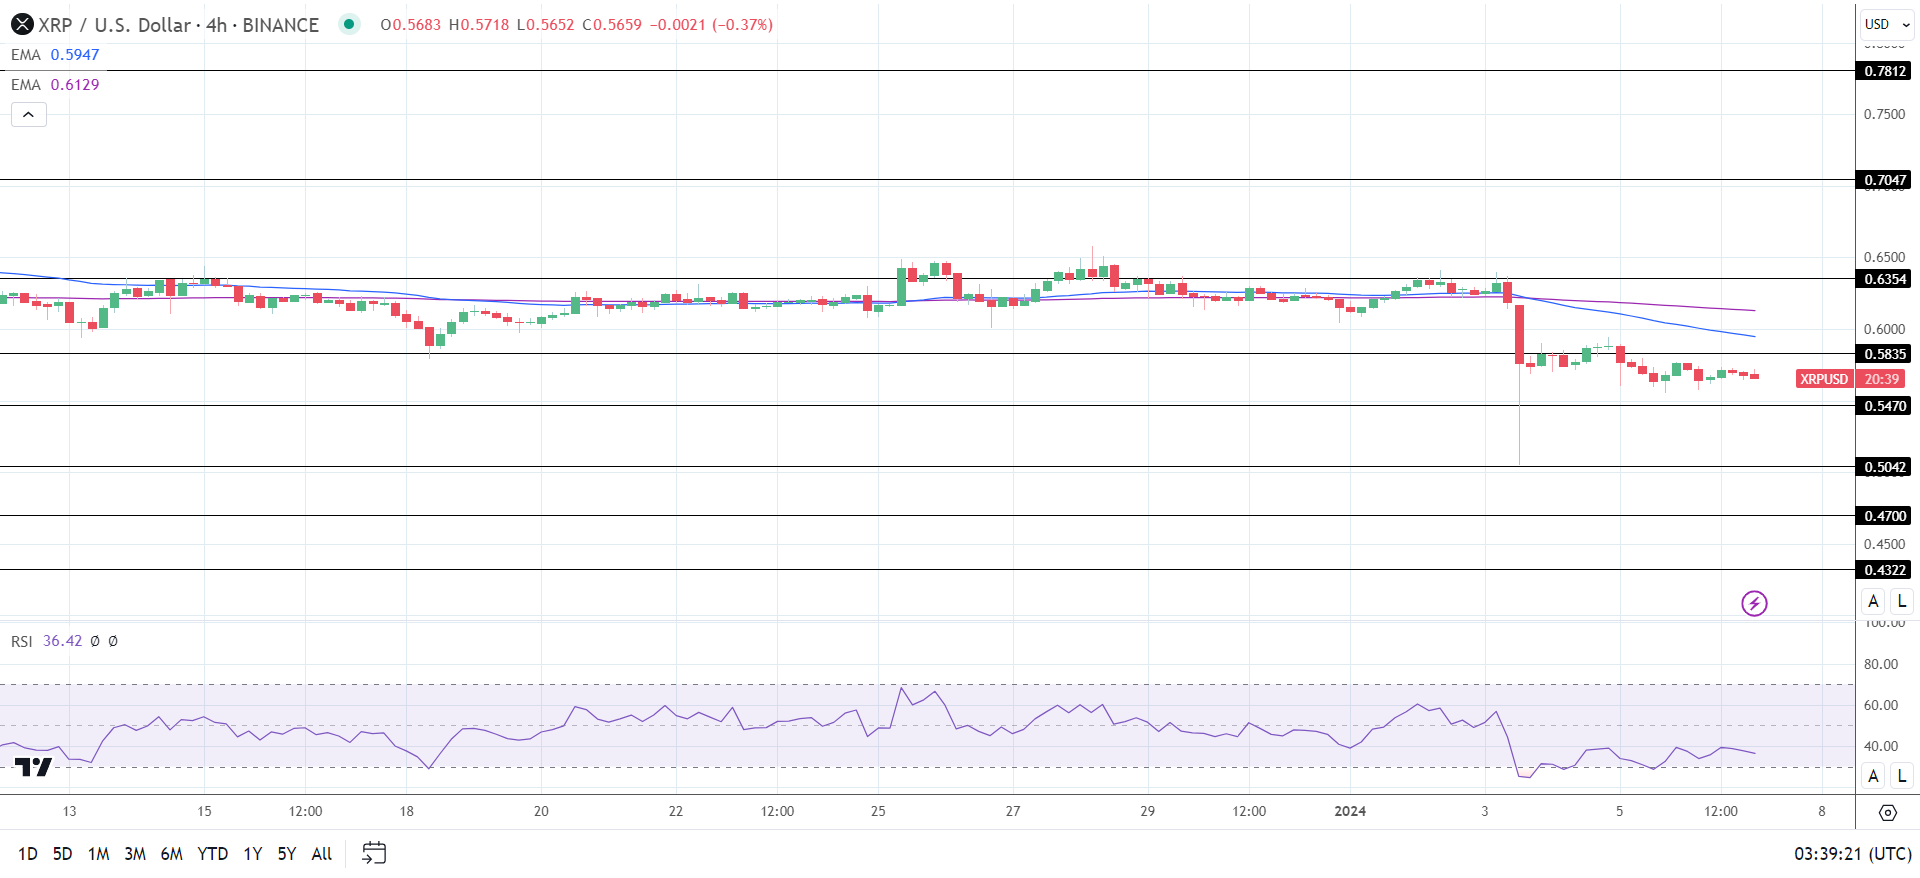Click the low price value L0.5652
This screenshot has height=878, width=1920.
click(546, 24)
